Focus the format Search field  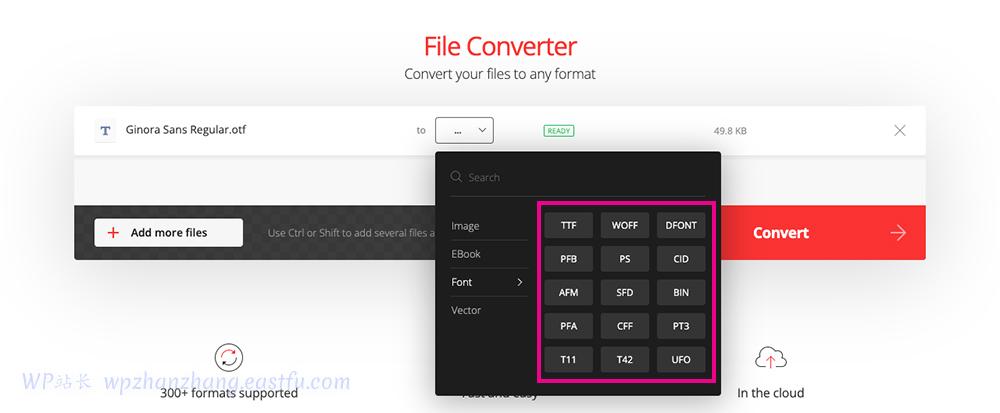pos(577,177)
